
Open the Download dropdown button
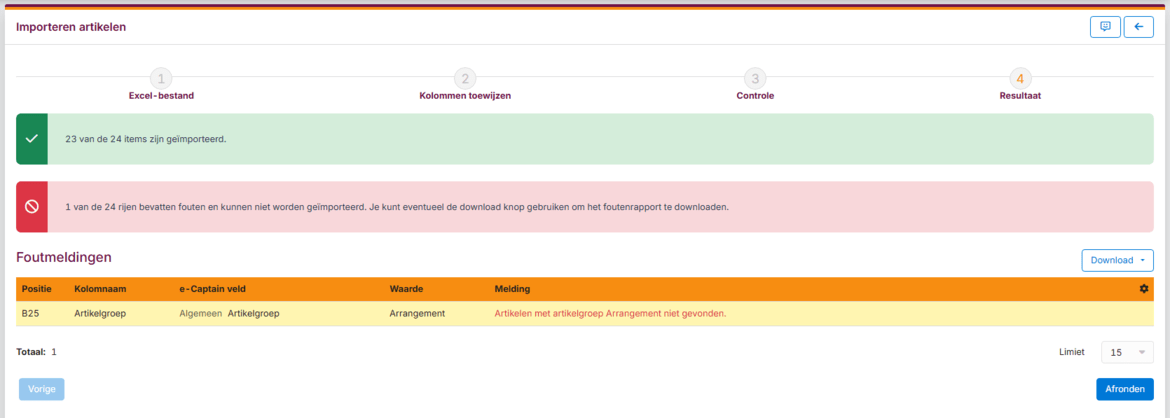[x=1117, y=260]
